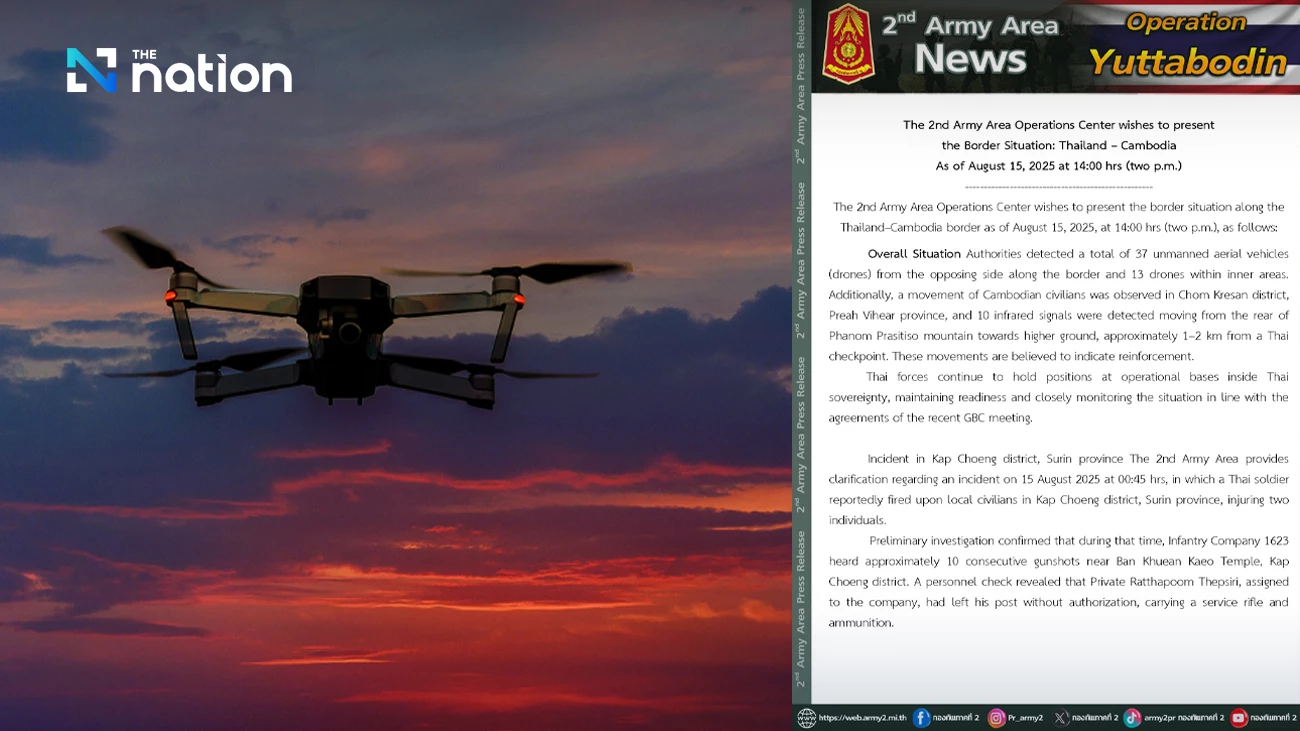The image size is (1300, 731).
Task: Click the X (Twitter) icon
Action: [x=1061, y=717]
